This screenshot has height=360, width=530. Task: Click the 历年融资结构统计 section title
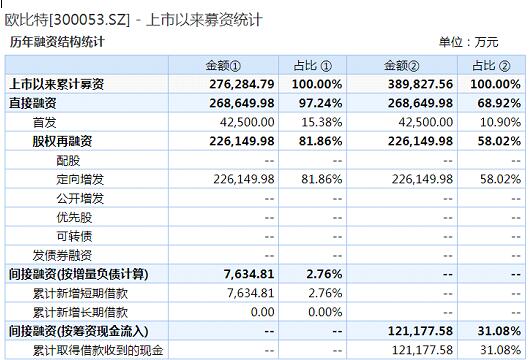coord(57,42)
